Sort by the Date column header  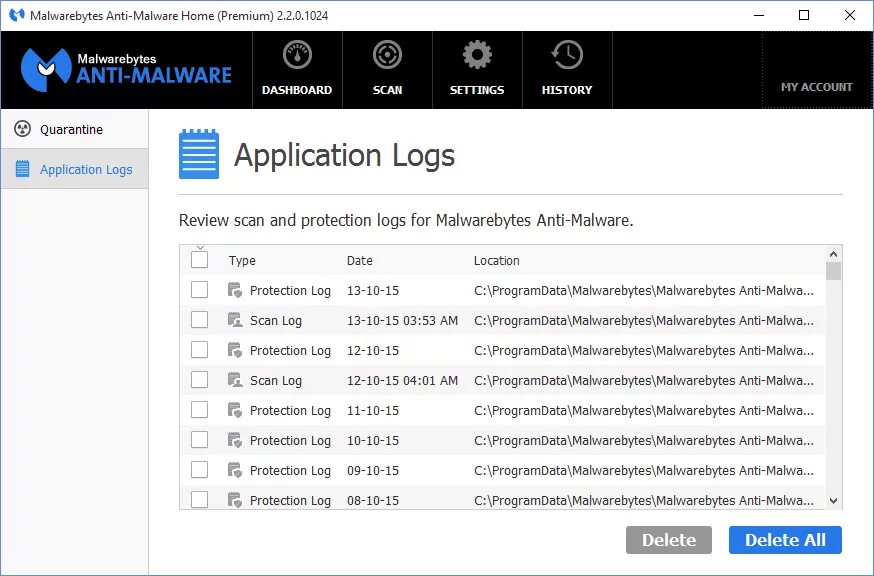360,260
